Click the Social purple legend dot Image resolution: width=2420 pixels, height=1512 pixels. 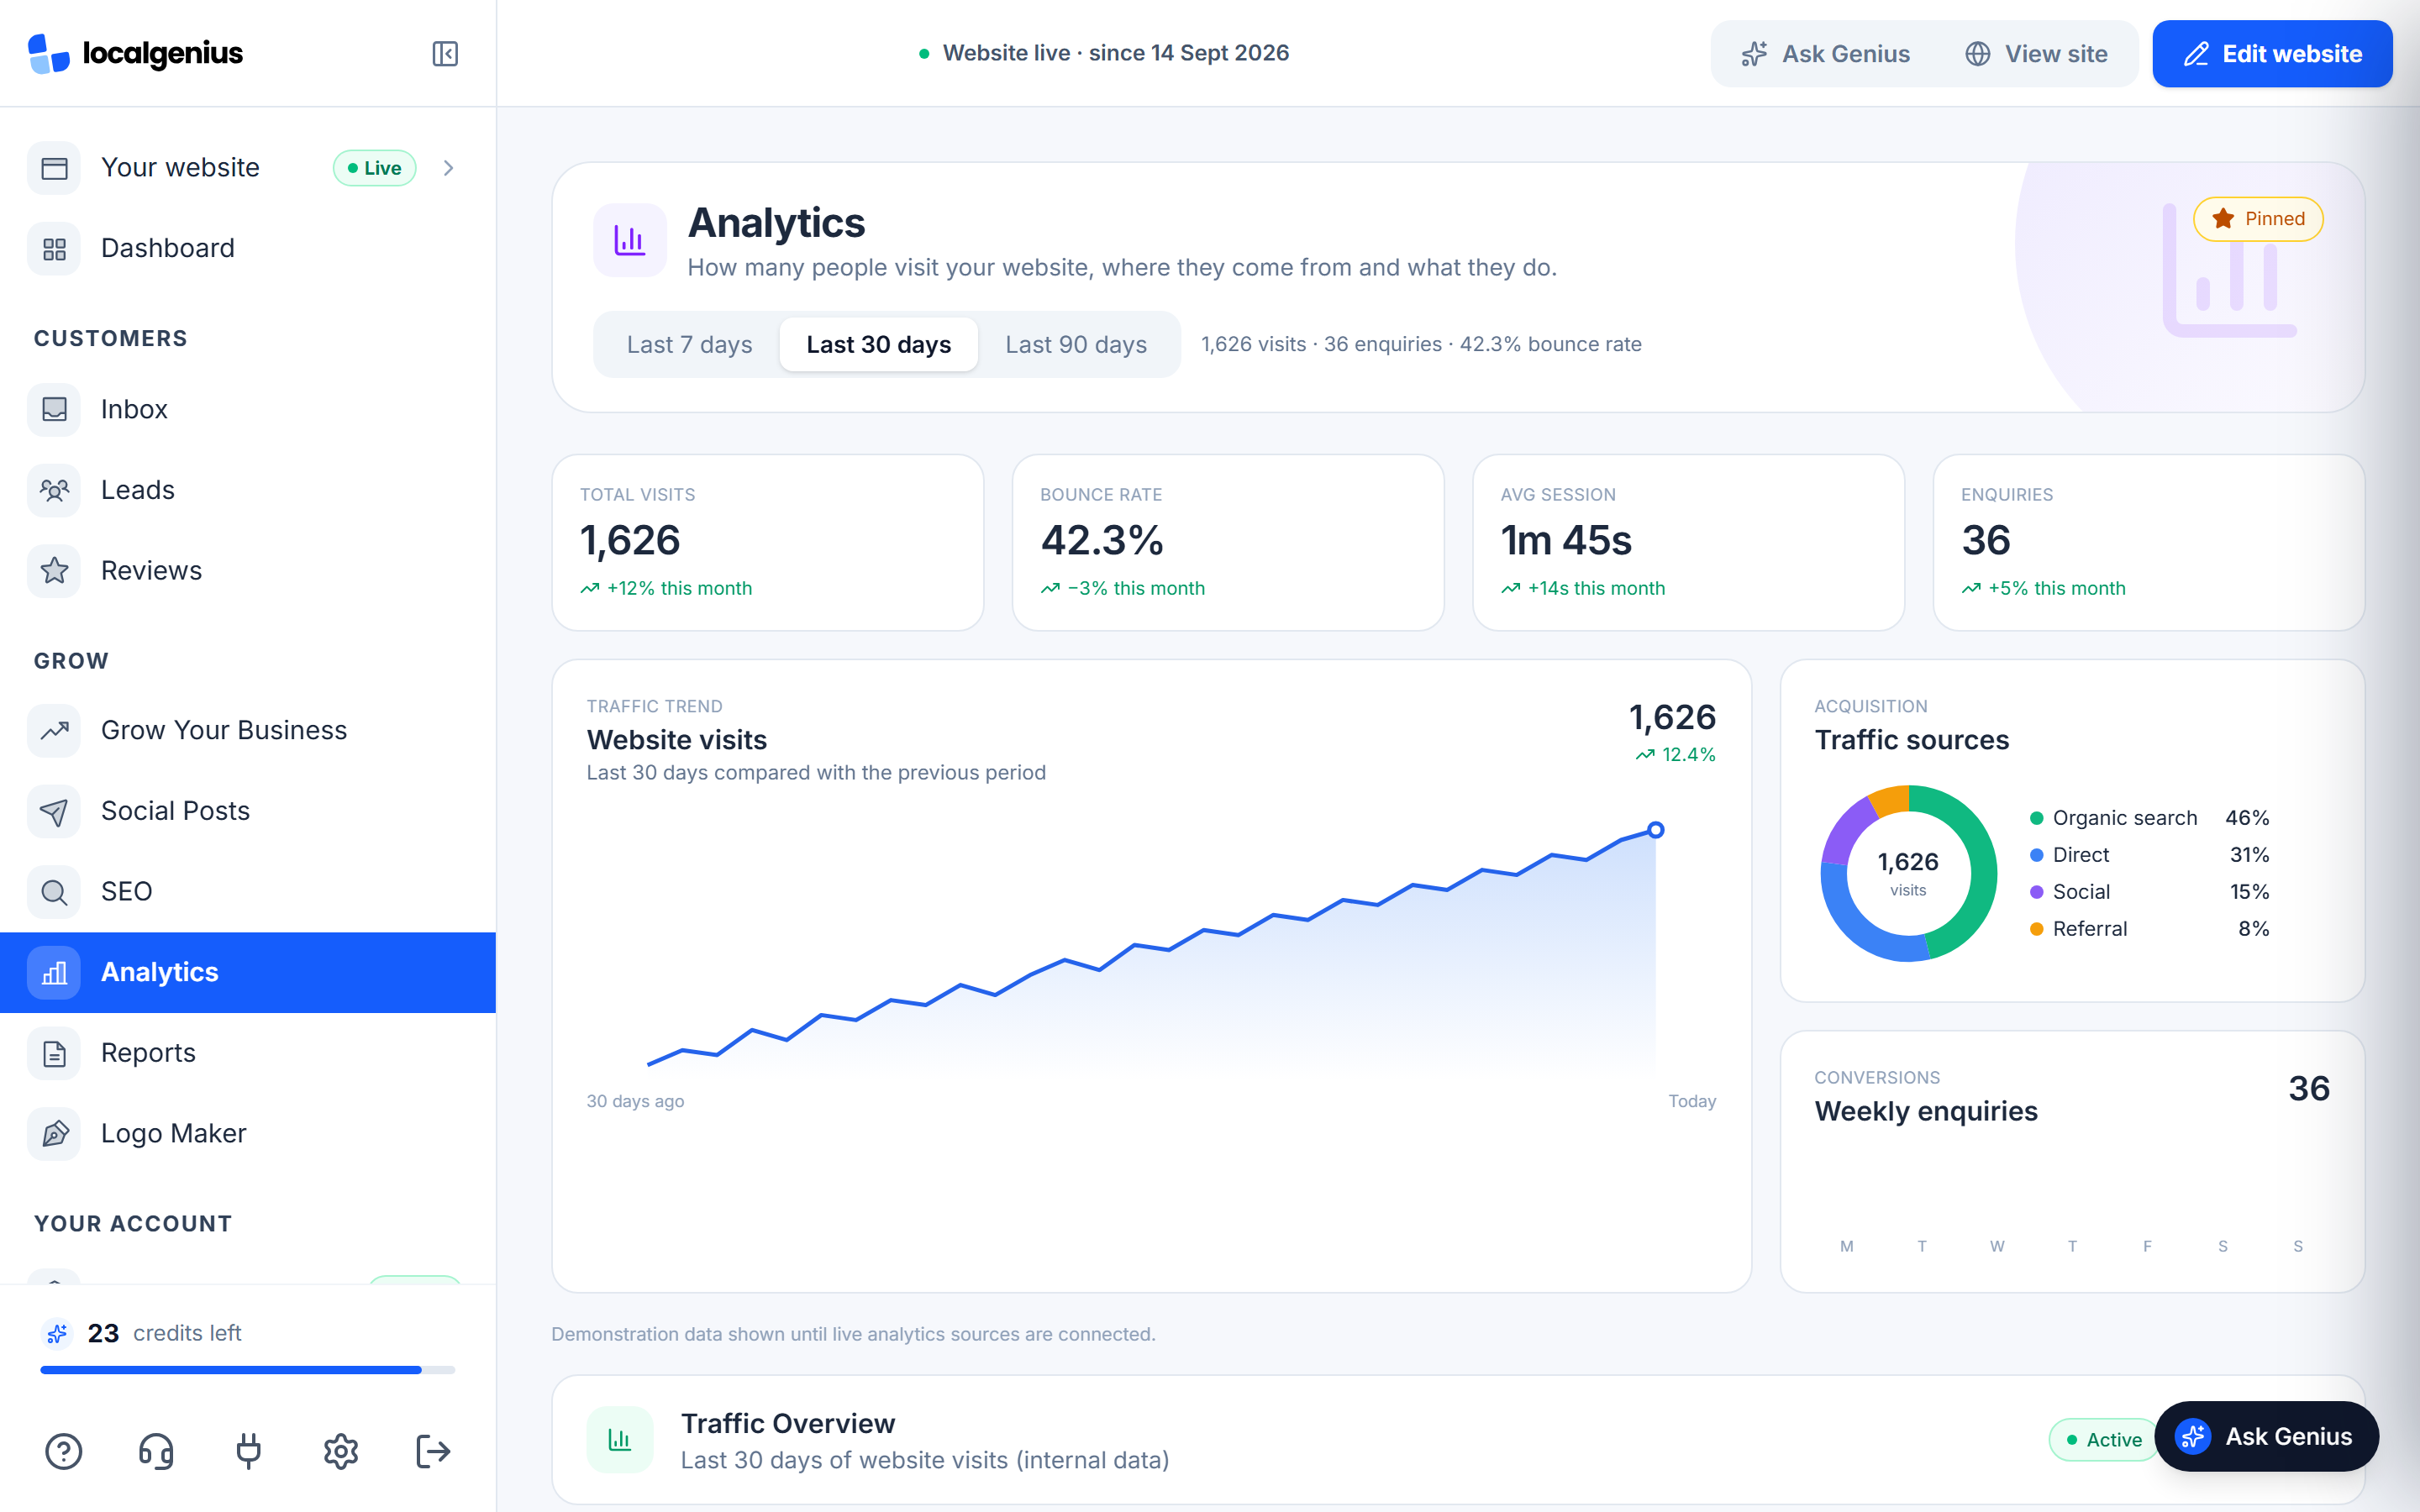coord(2036,892)
